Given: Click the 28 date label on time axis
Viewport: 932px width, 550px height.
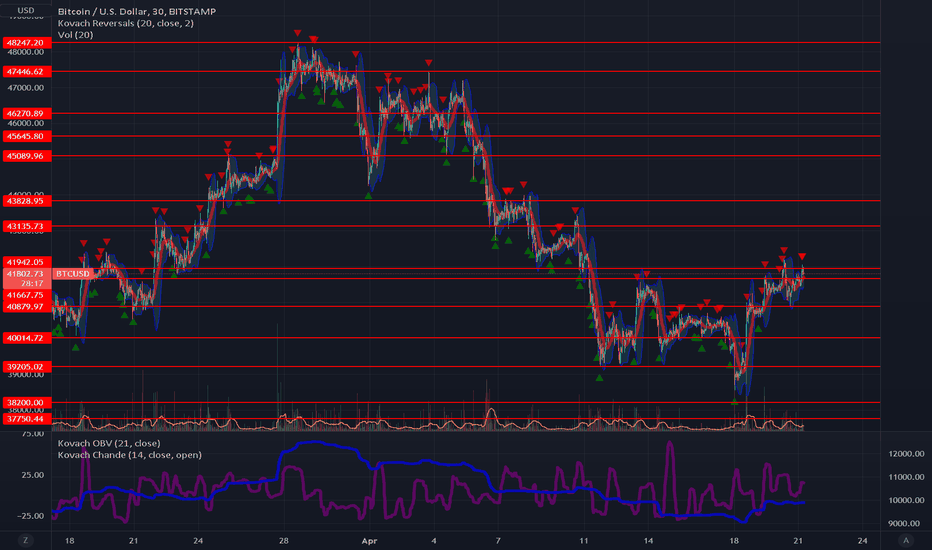Looking at the screenshot, I should (284, 540).
